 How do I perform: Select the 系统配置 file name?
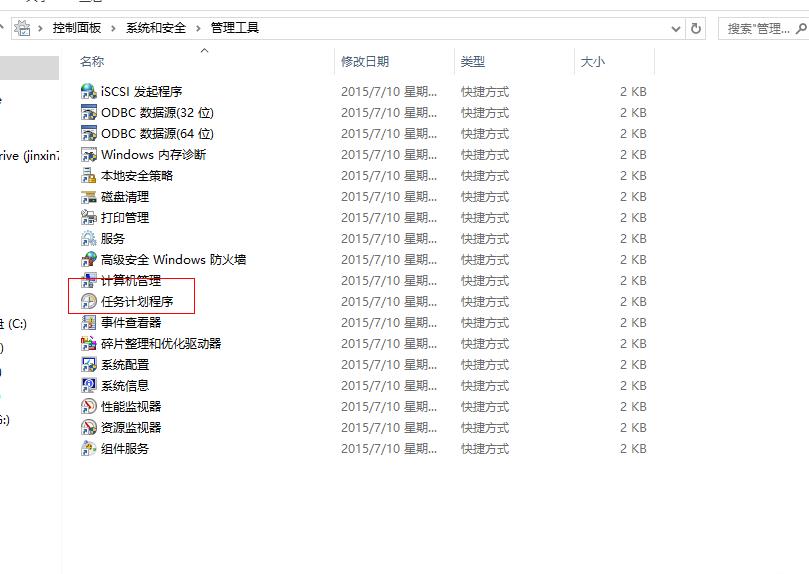point(125,365)
